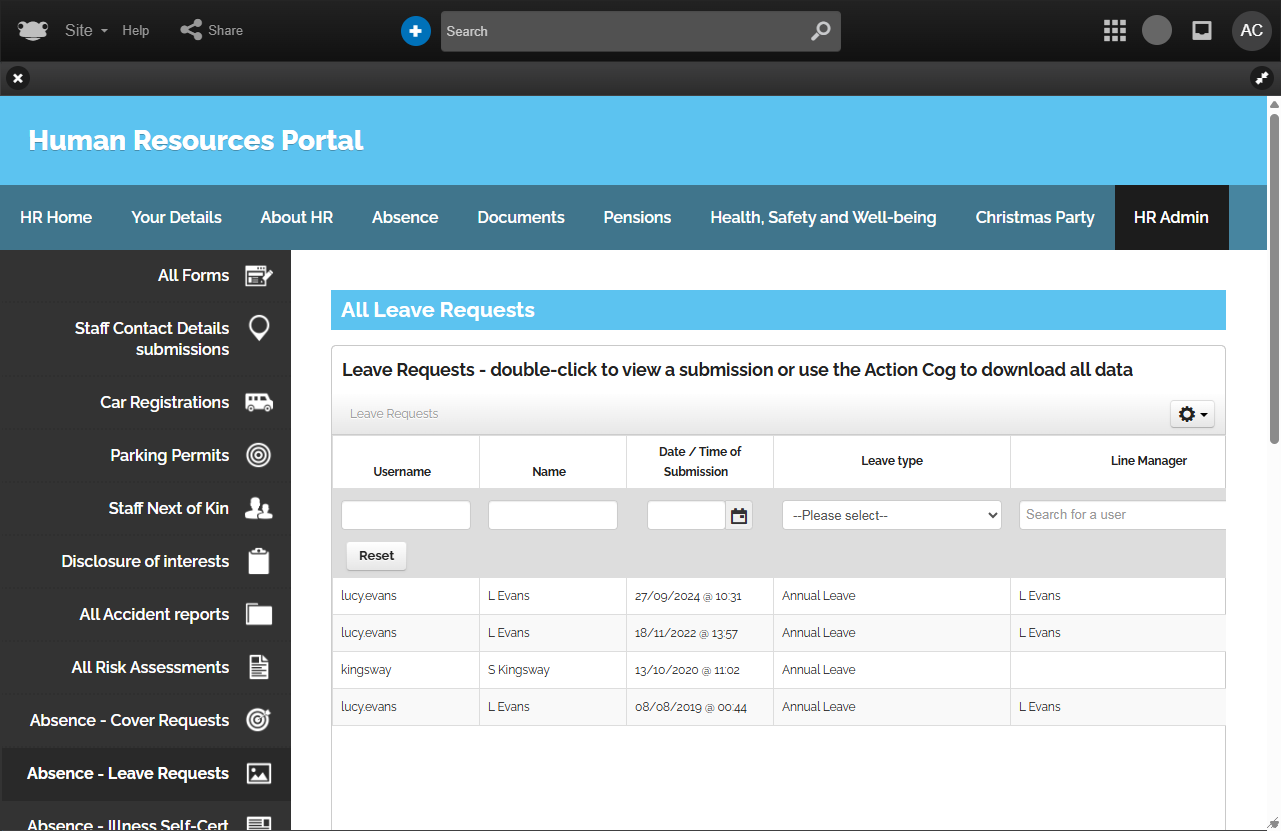Click the Username filter input field

point(405,516)
